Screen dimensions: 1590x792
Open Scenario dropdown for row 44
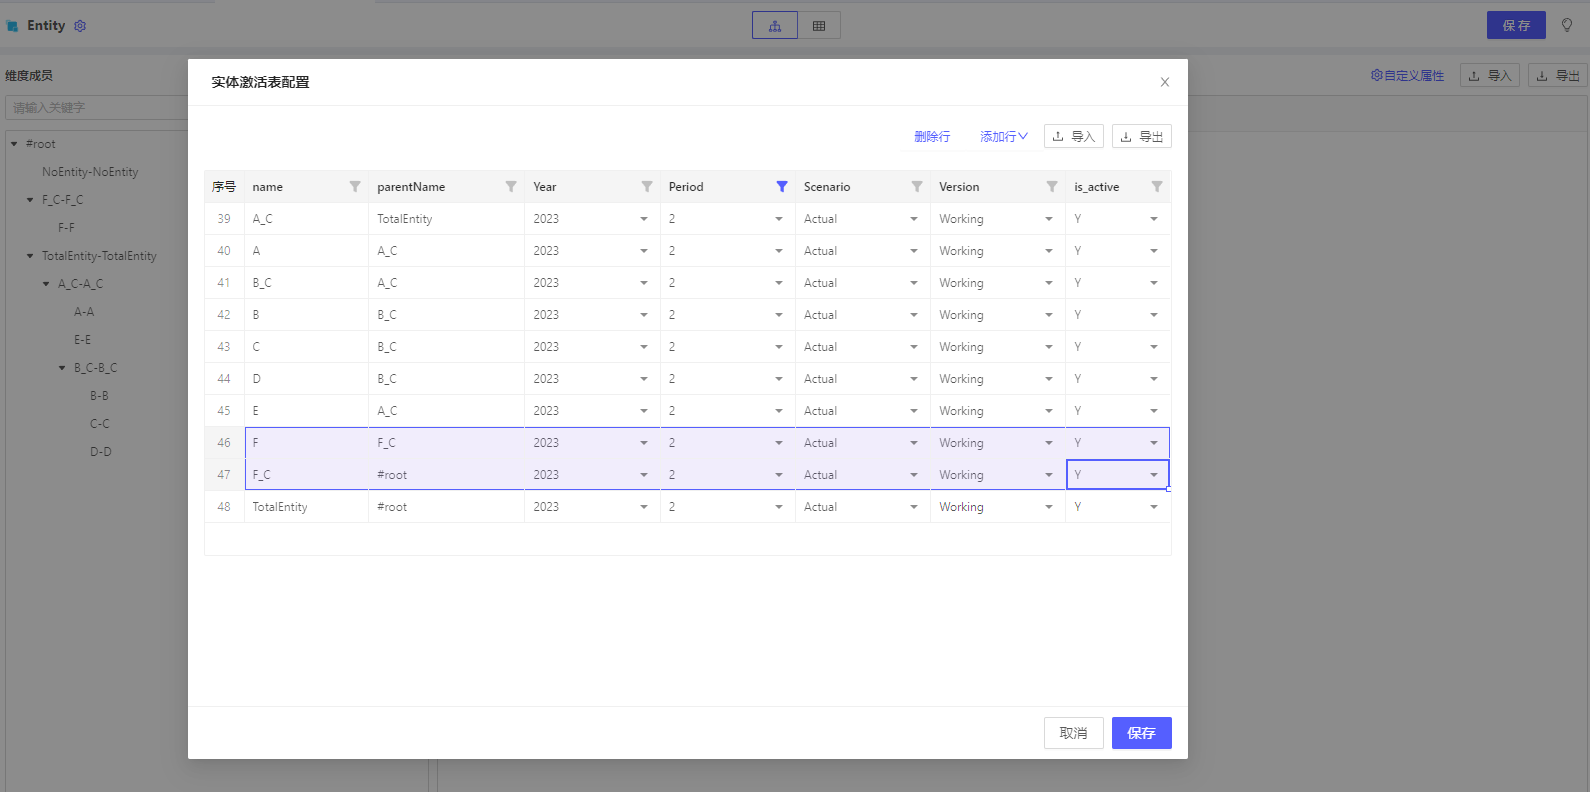pos(913,379)
